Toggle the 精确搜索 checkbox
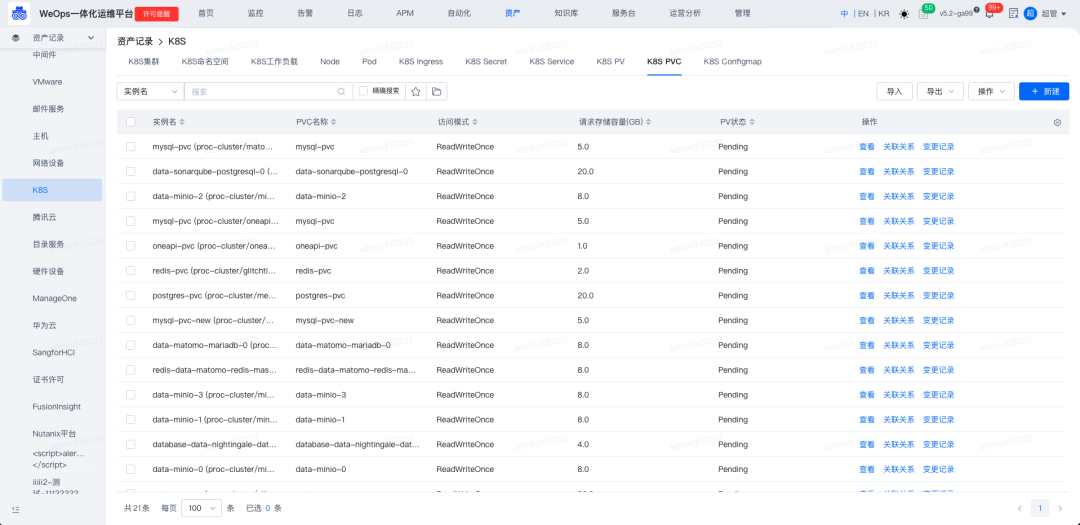Viewport: 1080px width, 525px height. pyautogui.click(x=364, y=91)
